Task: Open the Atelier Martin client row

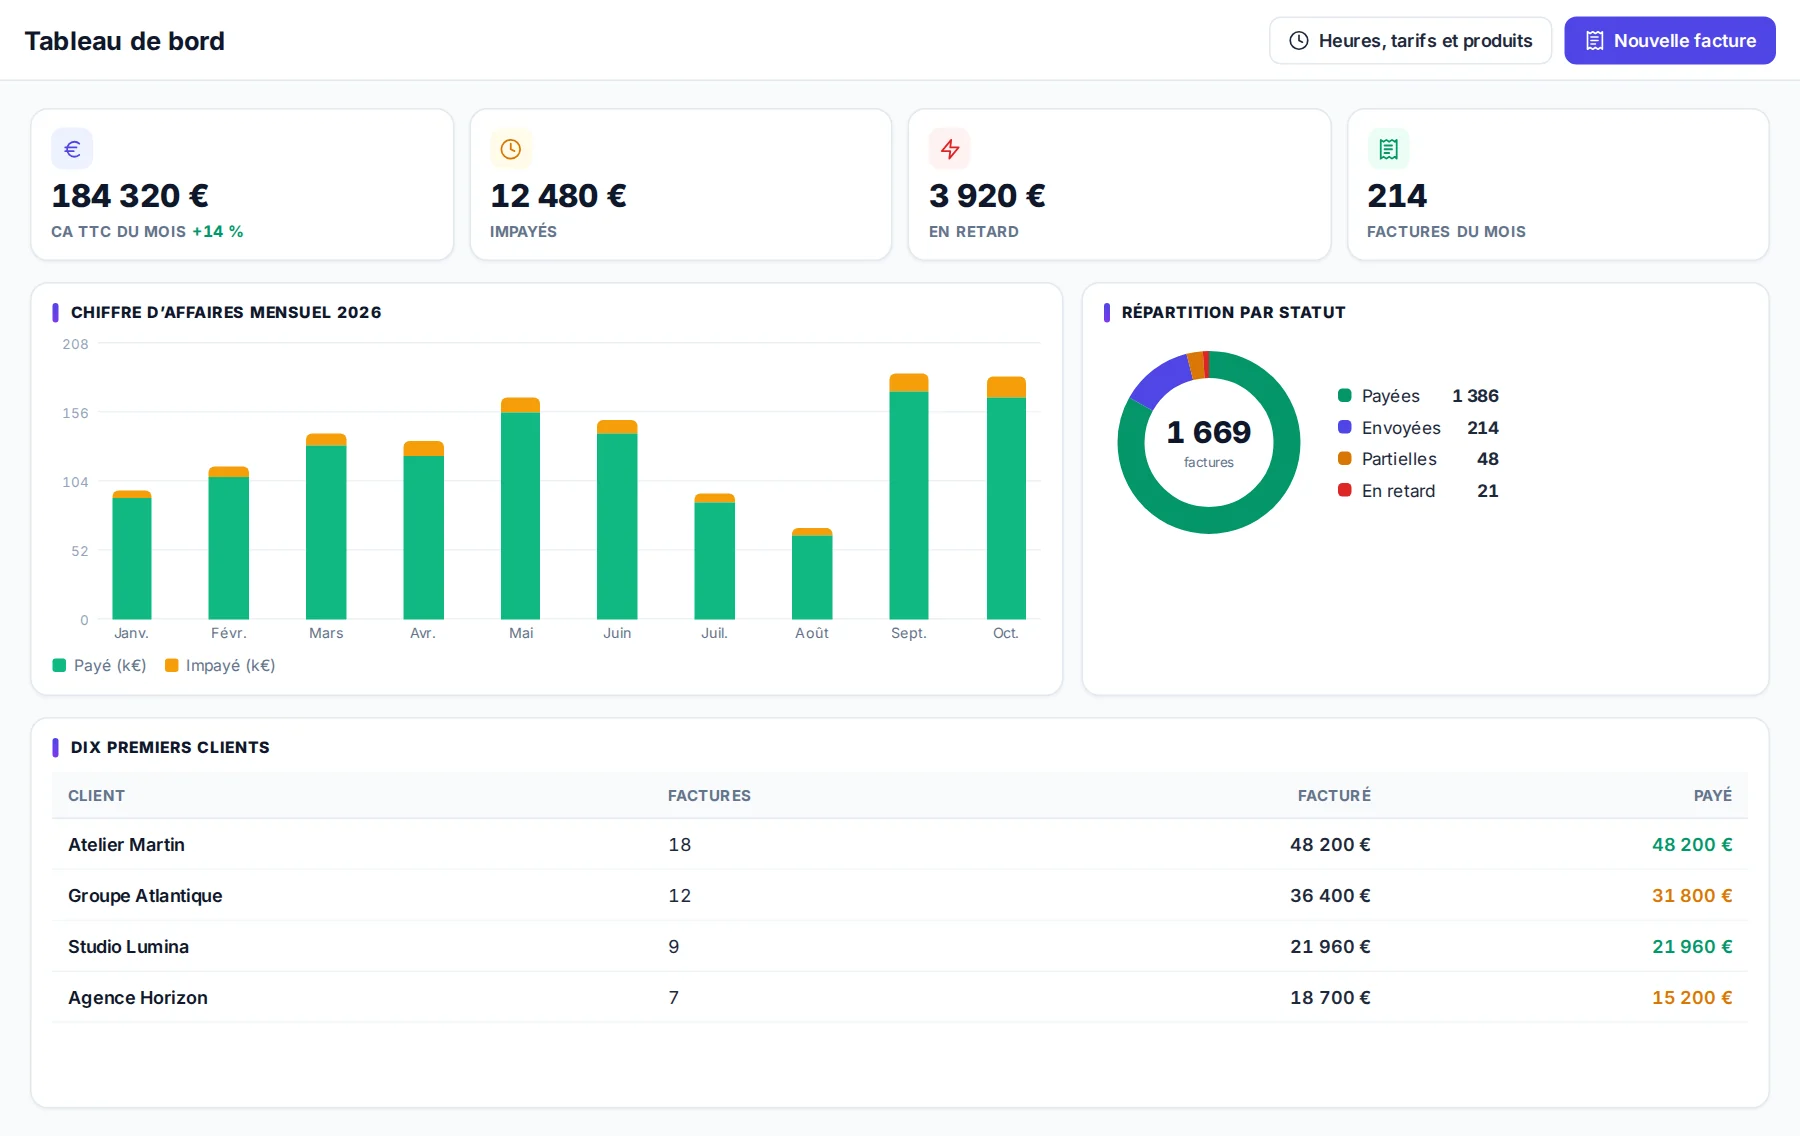Action: pos(900,845)
